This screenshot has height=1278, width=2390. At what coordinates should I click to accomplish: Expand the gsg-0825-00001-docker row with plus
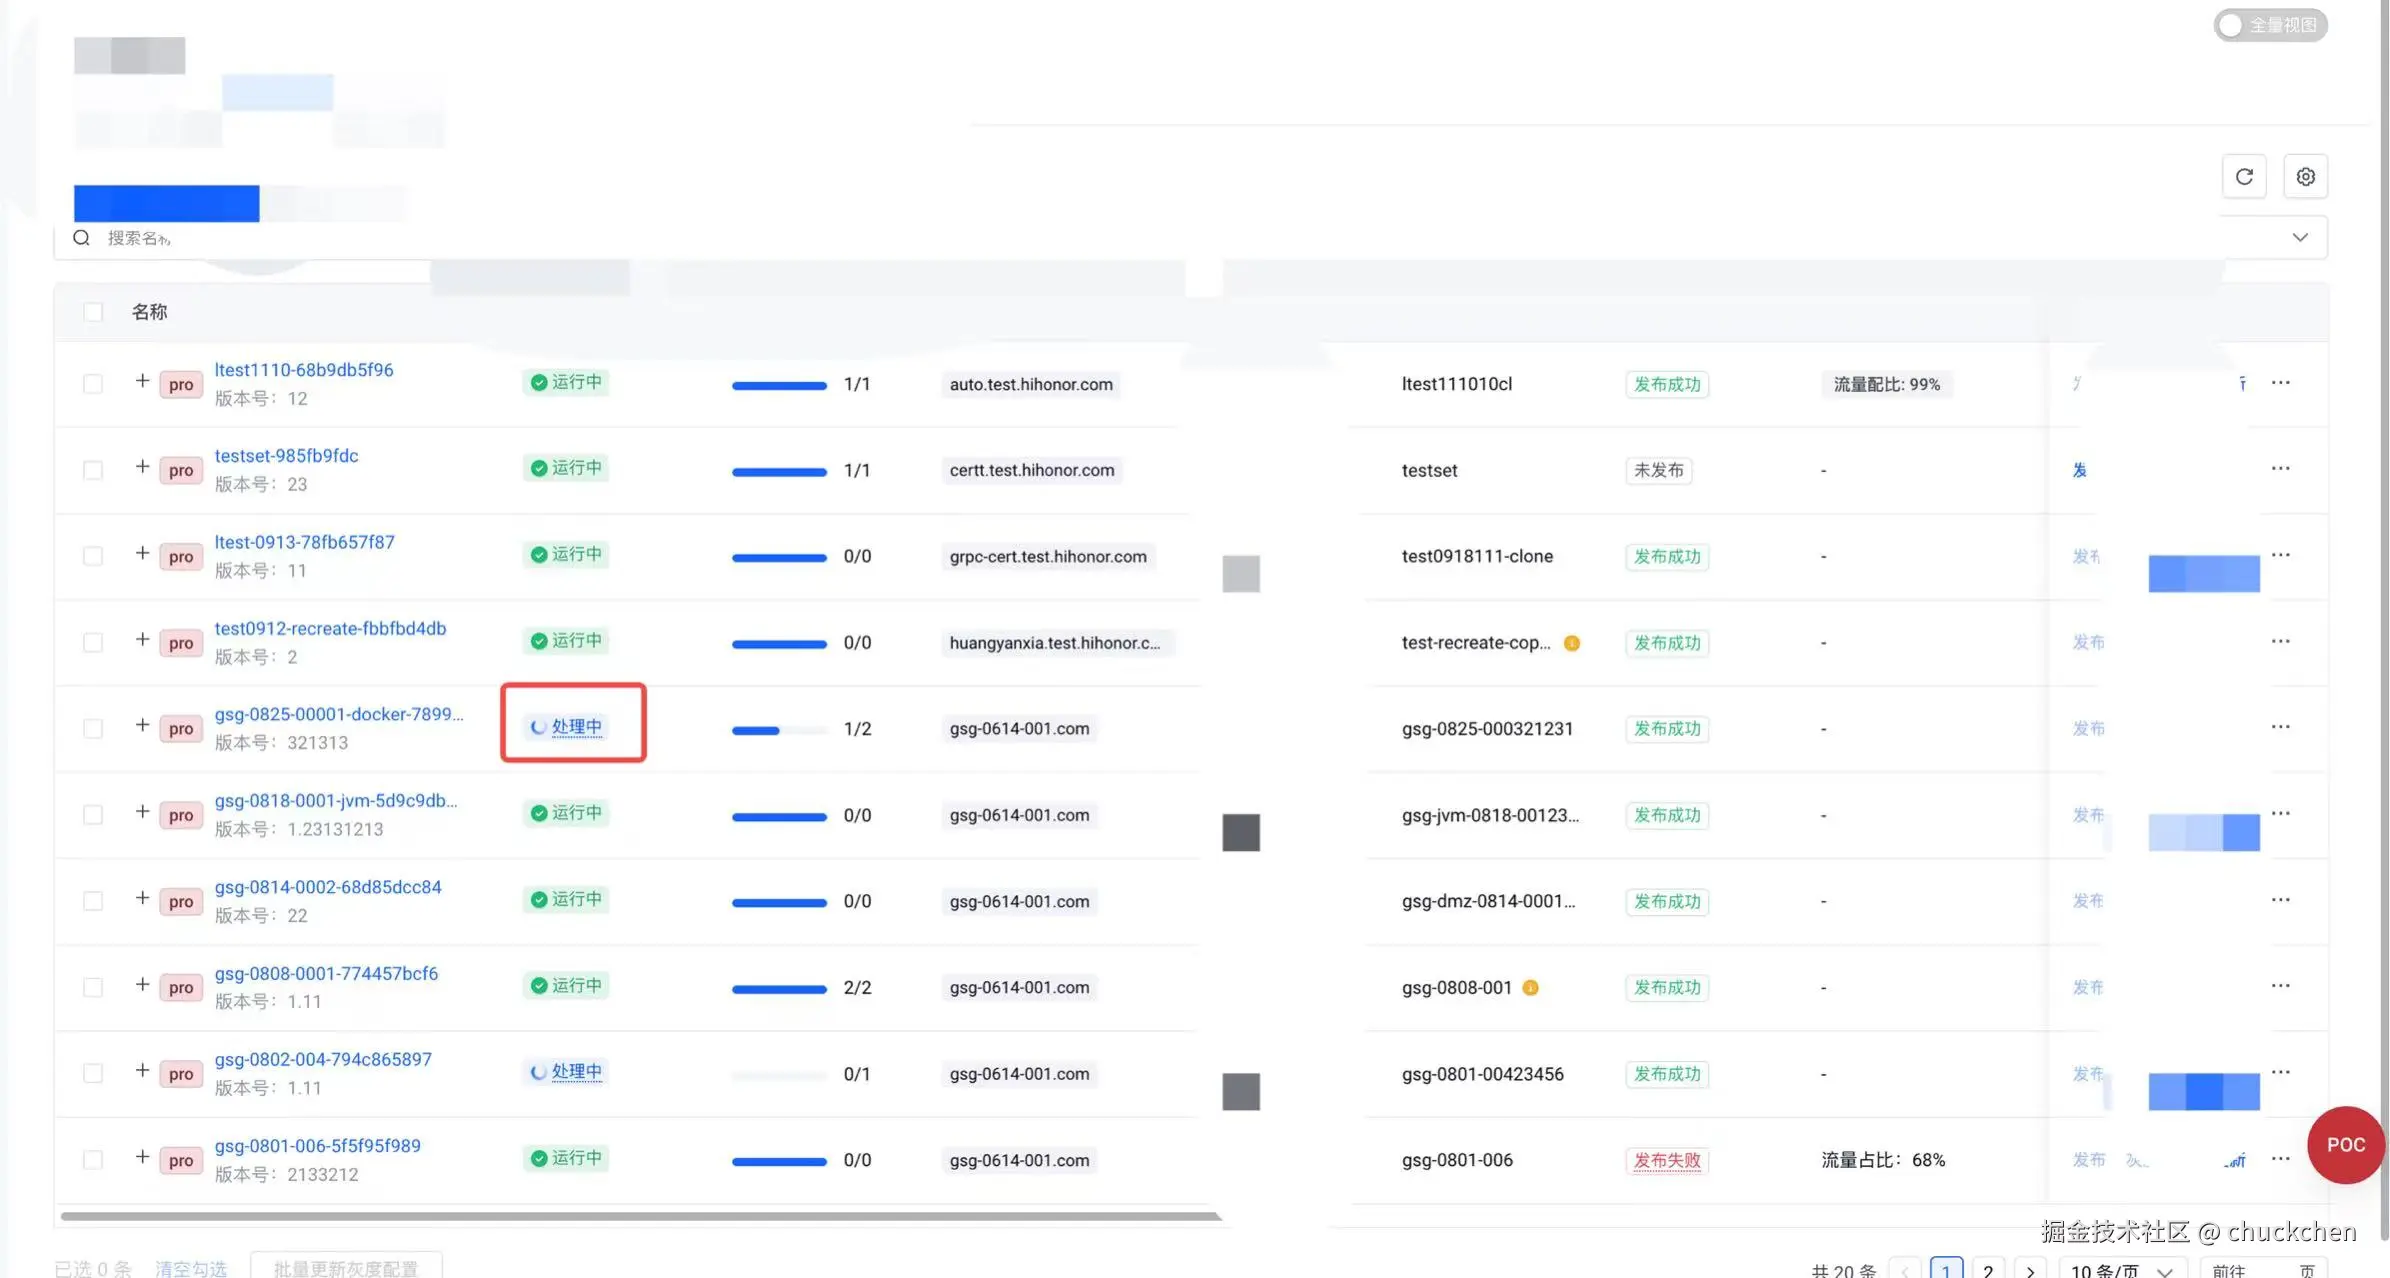pos(142,726)
